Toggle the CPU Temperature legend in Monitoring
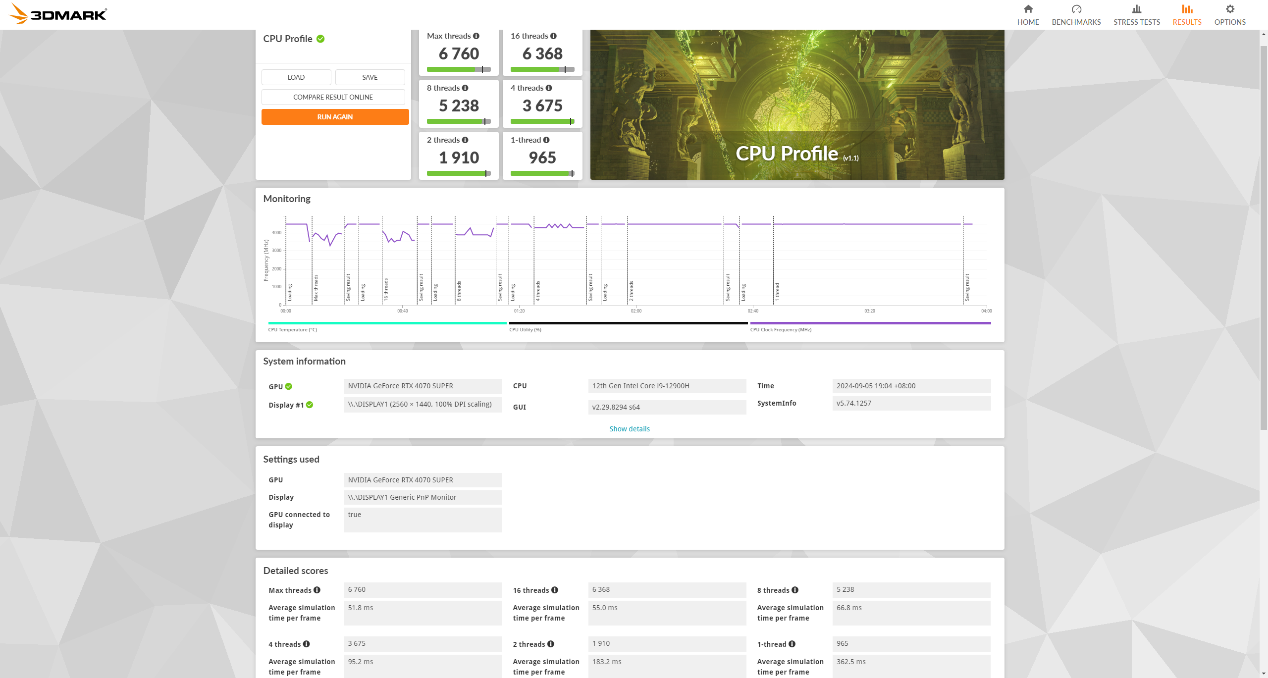This screenshot has width=1268, height=678. click(x=292, y=329)
